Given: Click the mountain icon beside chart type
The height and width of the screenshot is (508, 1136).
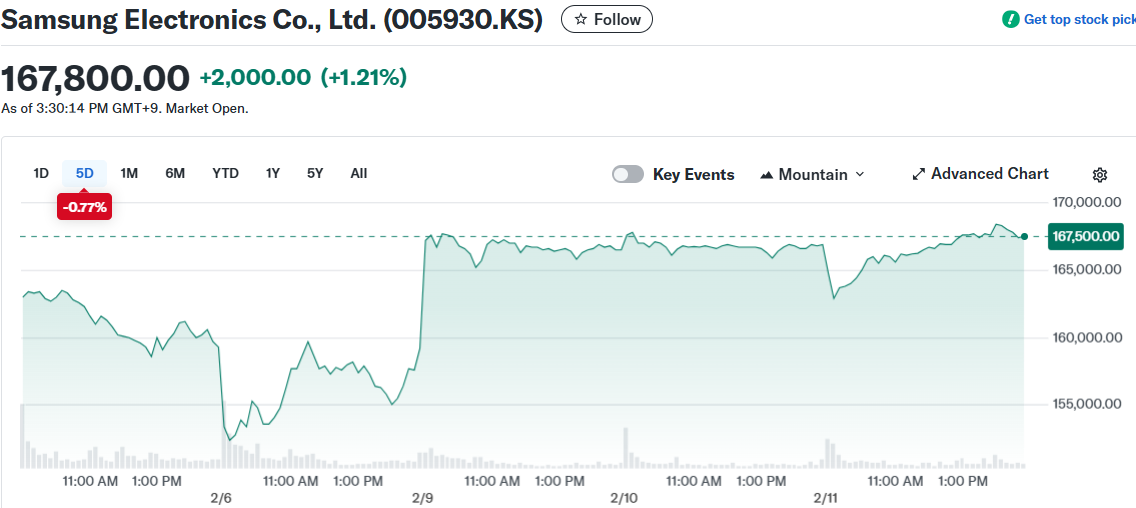Looking at the screenshot, I should click(x=767, y=175).
